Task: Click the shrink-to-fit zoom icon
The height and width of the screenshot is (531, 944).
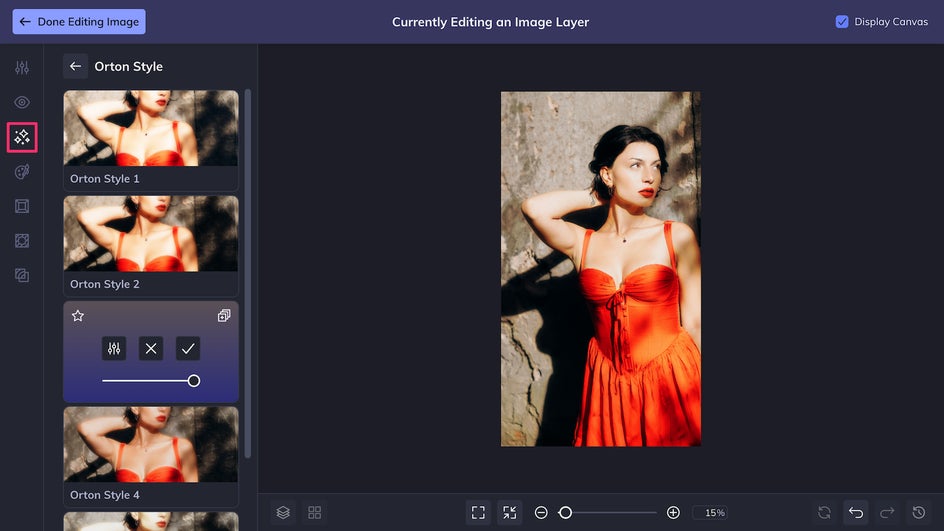Action: point(509,512)
